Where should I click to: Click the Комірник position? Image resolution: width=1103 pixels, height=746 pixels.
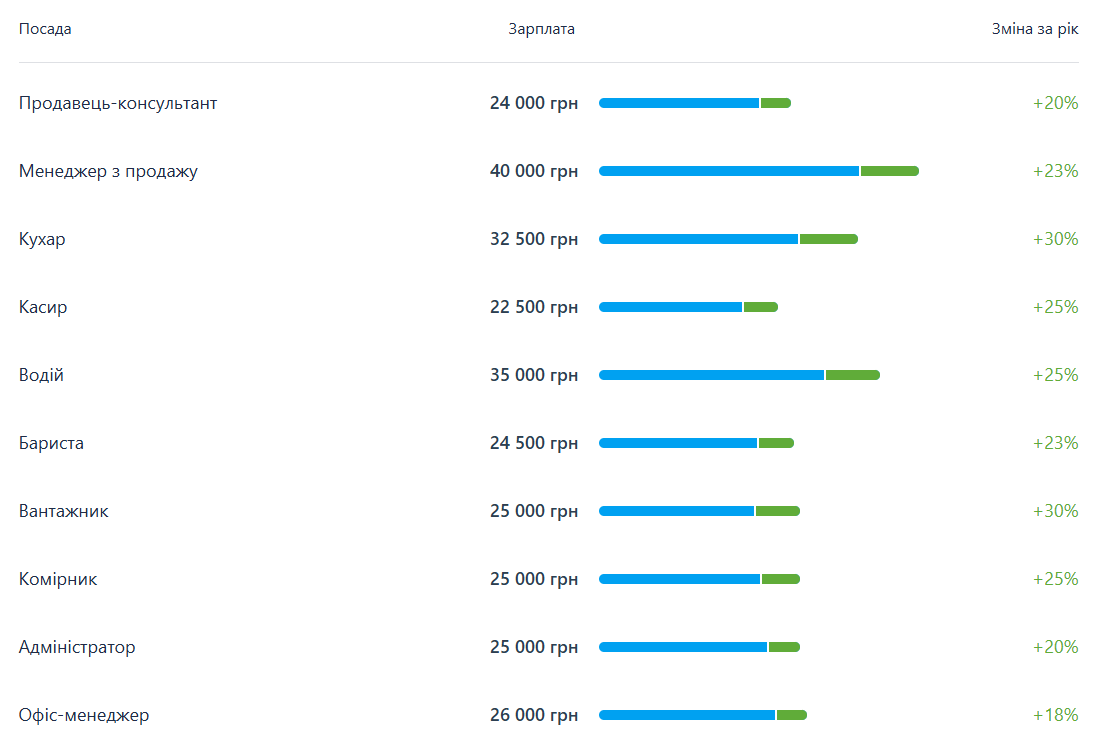pyautogui.click(x=58, y=579)
